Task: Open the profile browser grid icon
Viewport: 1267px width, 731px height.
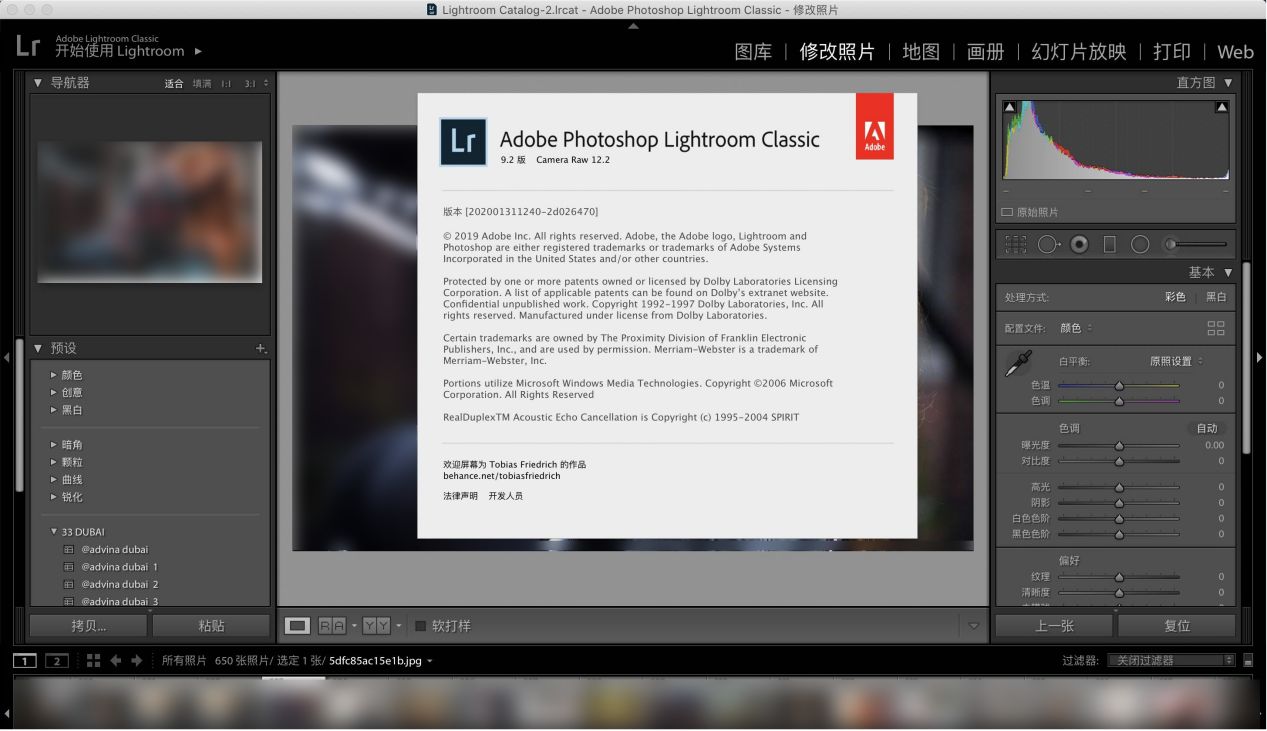Action: tap(1216, 328)
